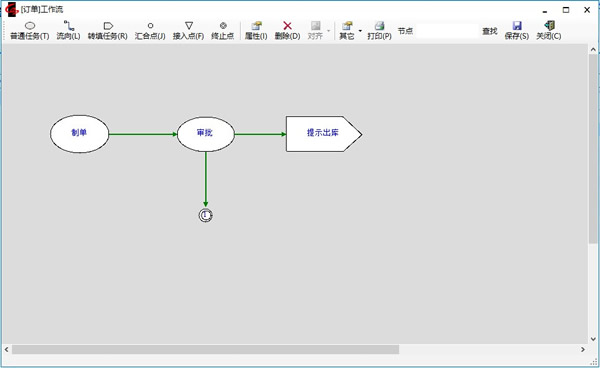This screenshot has height=368, width=600.
Task: Print the workflow with 打印(P)
Action: [379, 31]
